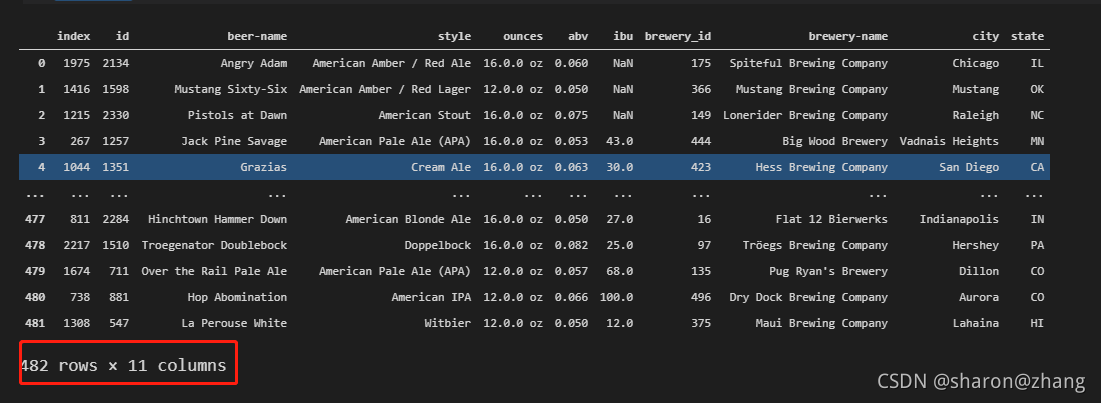Select the 'Maui Brewing Company' cell
The height and width of the screenshot is (403, 1101).
821,323
